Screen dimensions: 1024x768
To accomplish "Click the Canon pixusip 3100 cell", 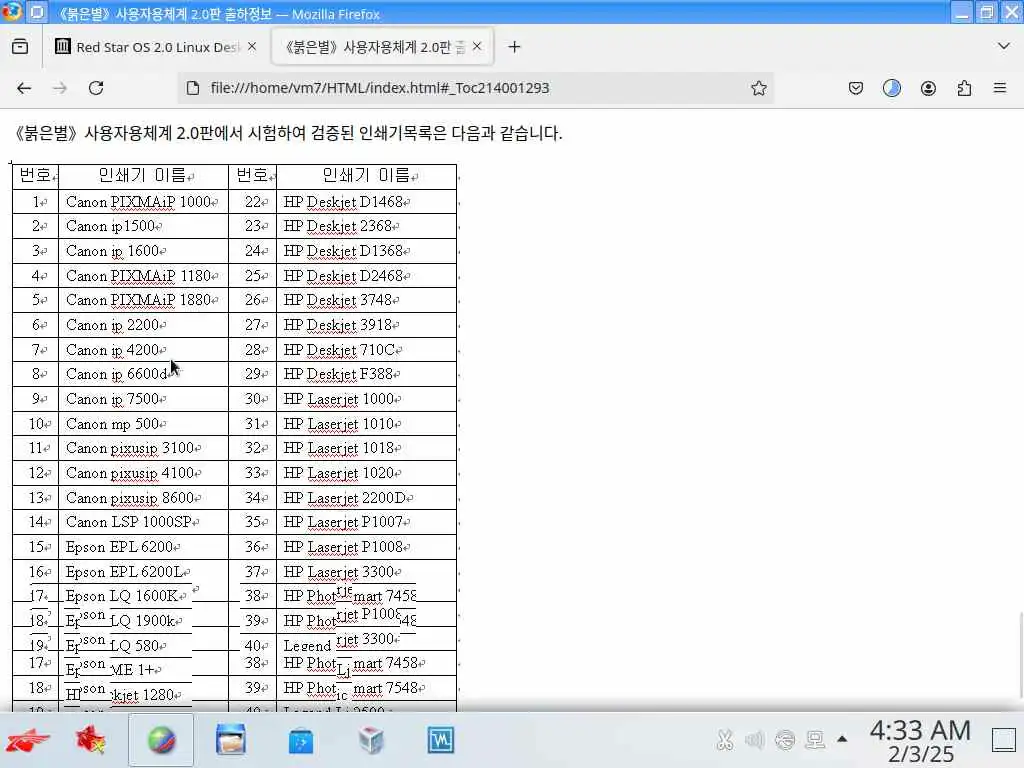I will pos(144,448).
